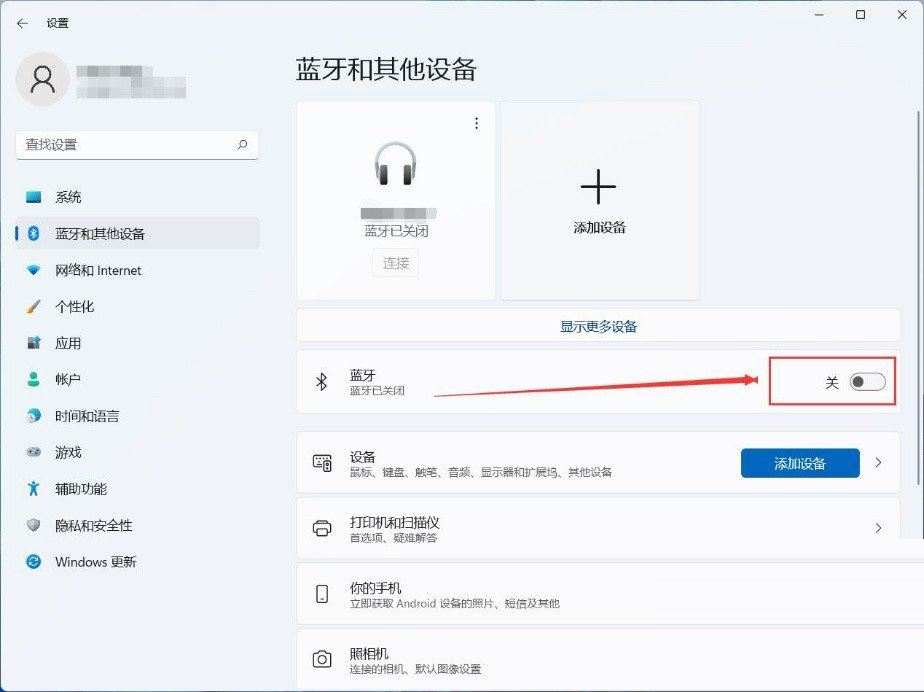Click the 游戏 gamepad icon
The height and width of the screenshot is (692, 924).
(34, 452)
